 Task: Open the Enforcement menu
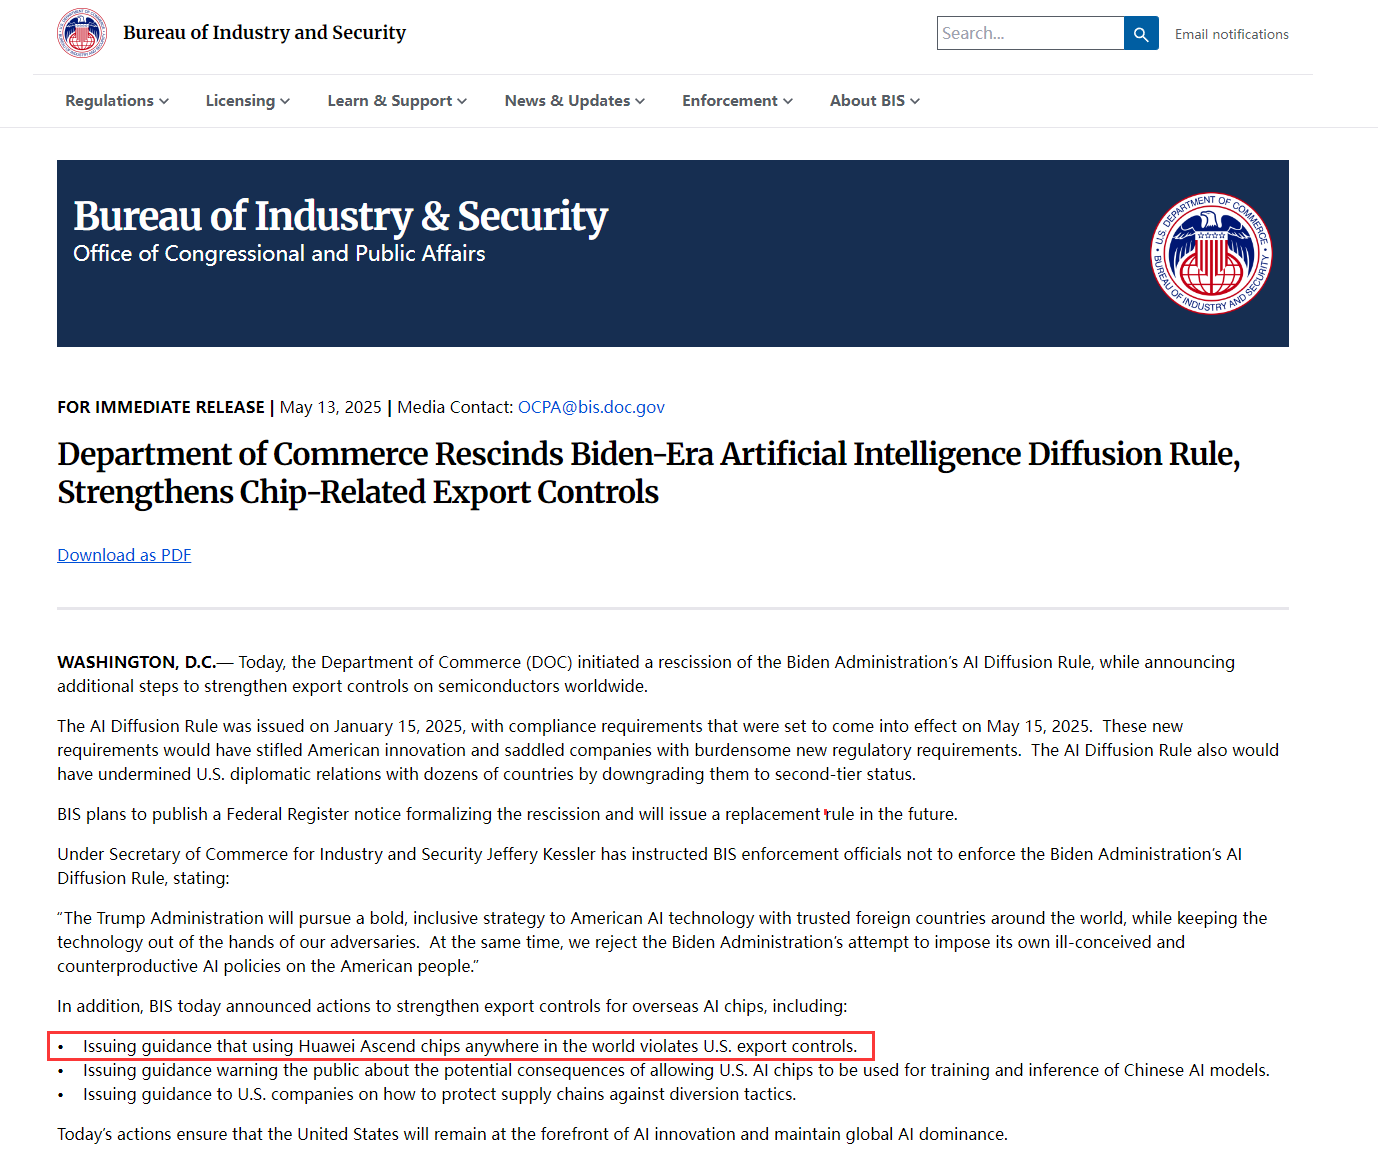[x=737, y=101]
